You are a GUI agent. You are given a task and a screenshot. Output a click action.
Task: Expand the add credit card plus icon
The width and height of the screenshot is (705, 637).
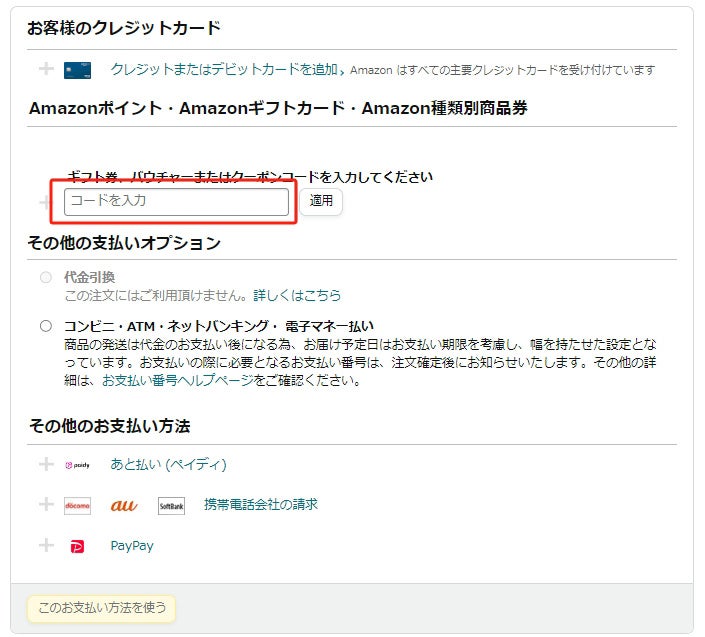coord(46,69)
